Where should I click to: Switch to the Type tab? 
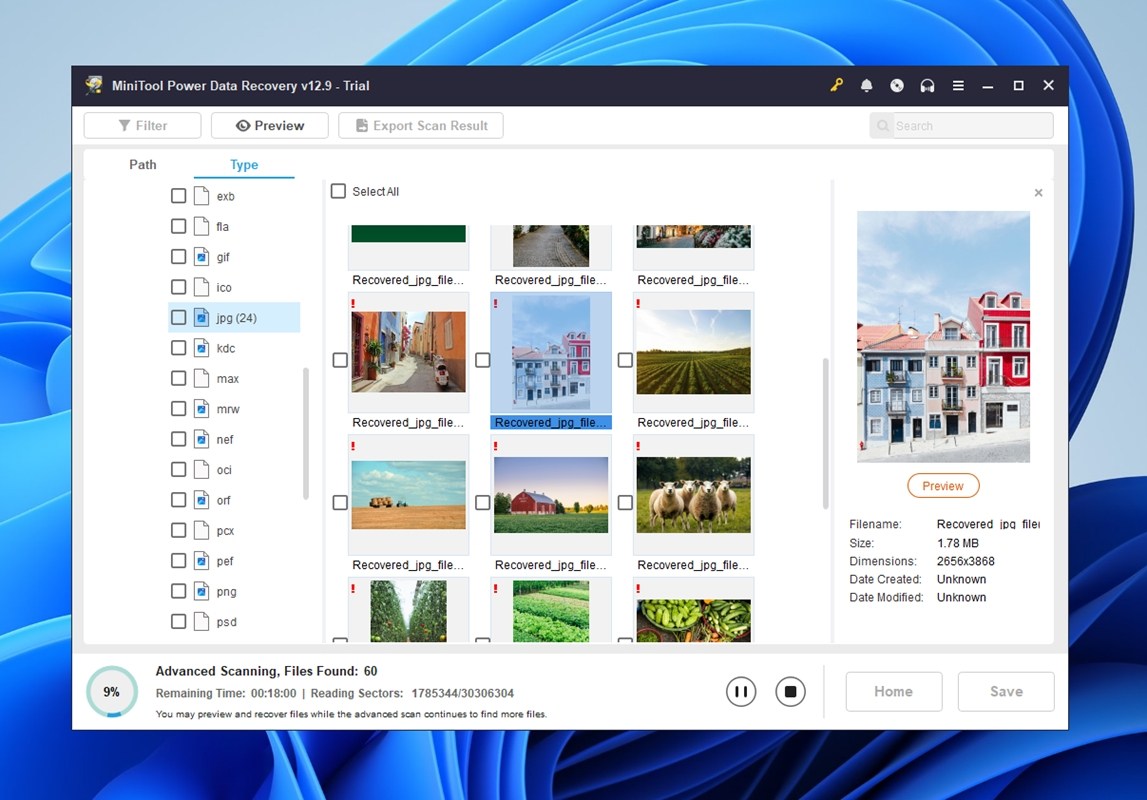[x=244, y=165]
